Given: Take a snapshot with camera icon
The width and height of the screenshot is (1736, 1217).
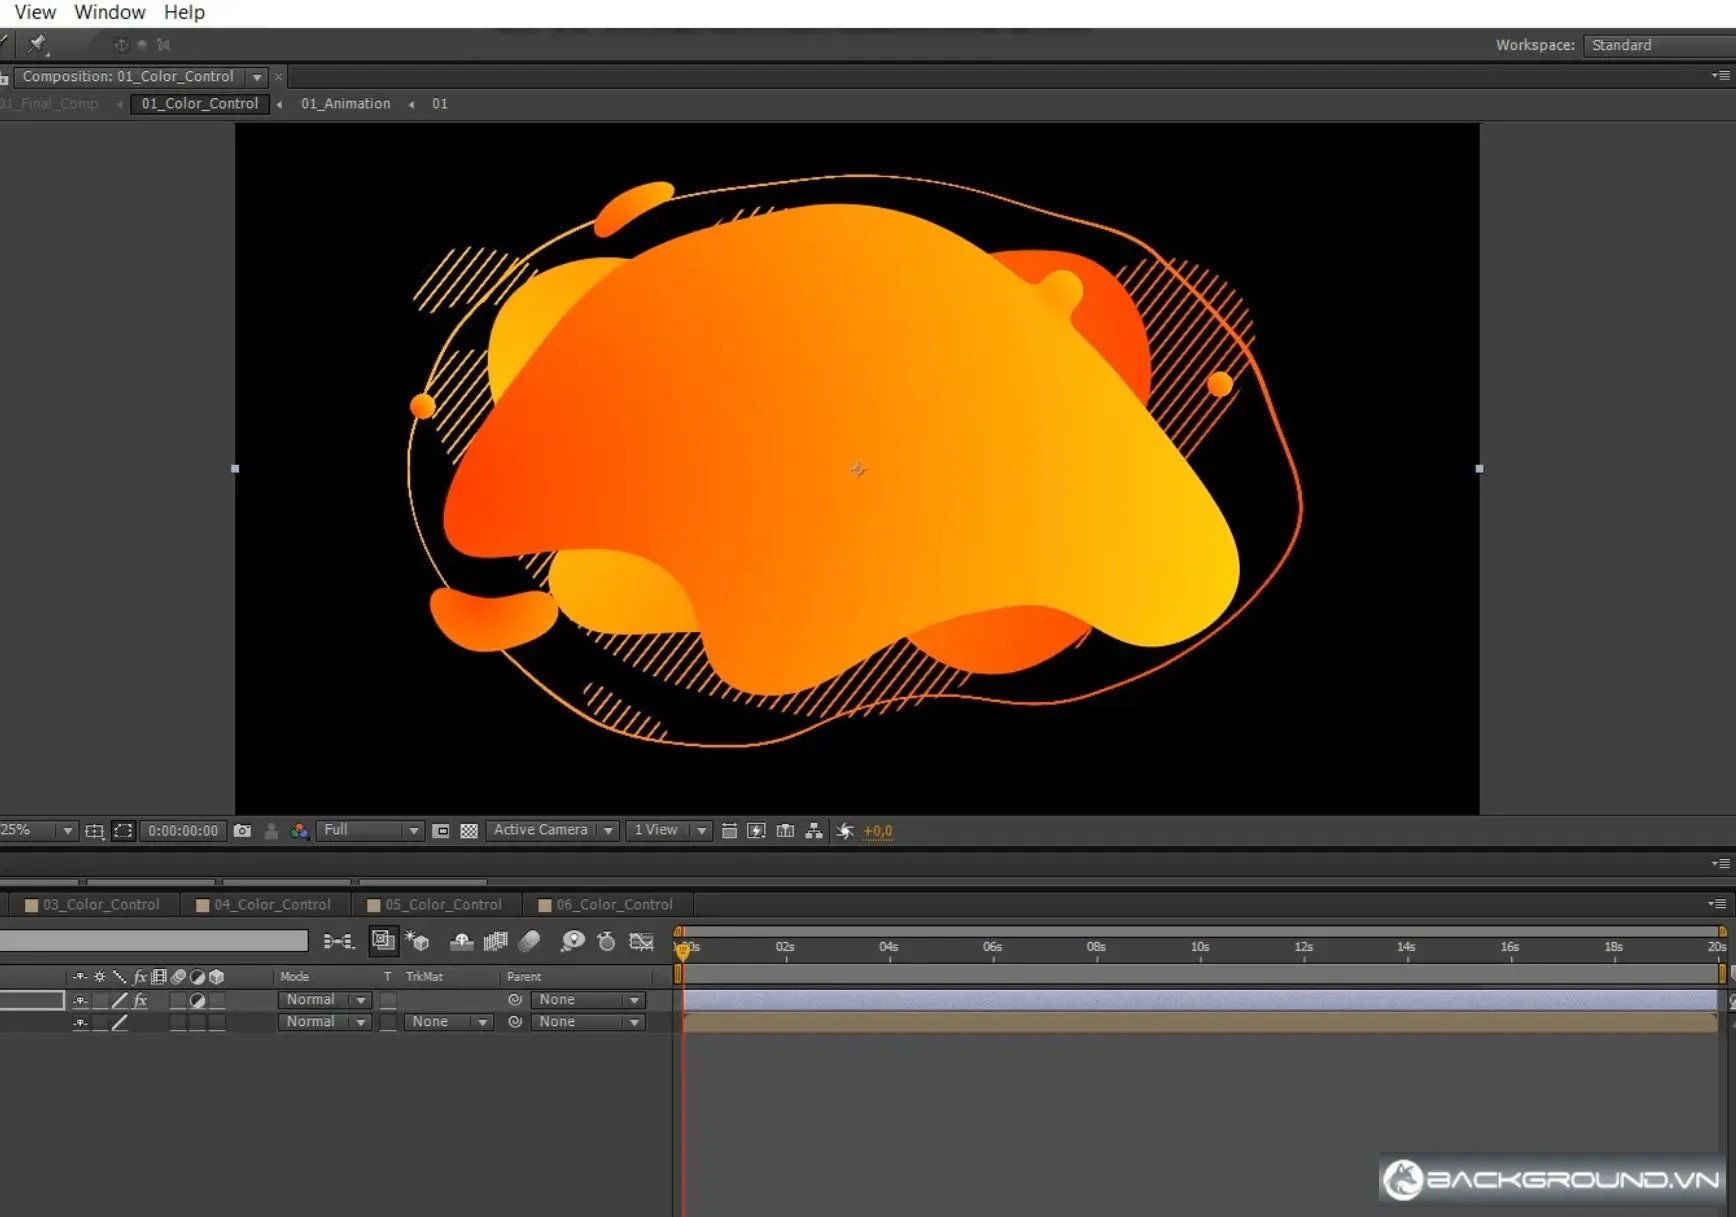Looking at the screenshot, I should pyautogui.click(x=242, y=831).
